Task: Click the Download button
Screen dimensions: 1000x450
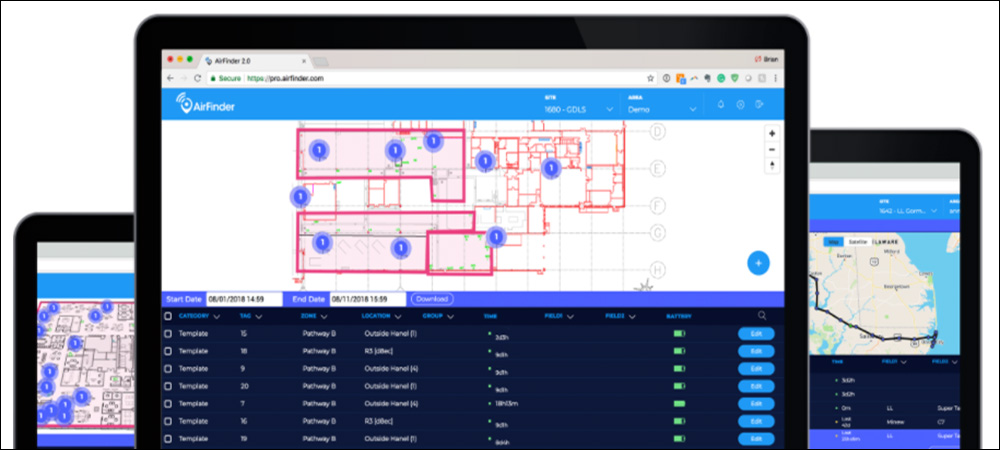Action: tap(432, 298)
